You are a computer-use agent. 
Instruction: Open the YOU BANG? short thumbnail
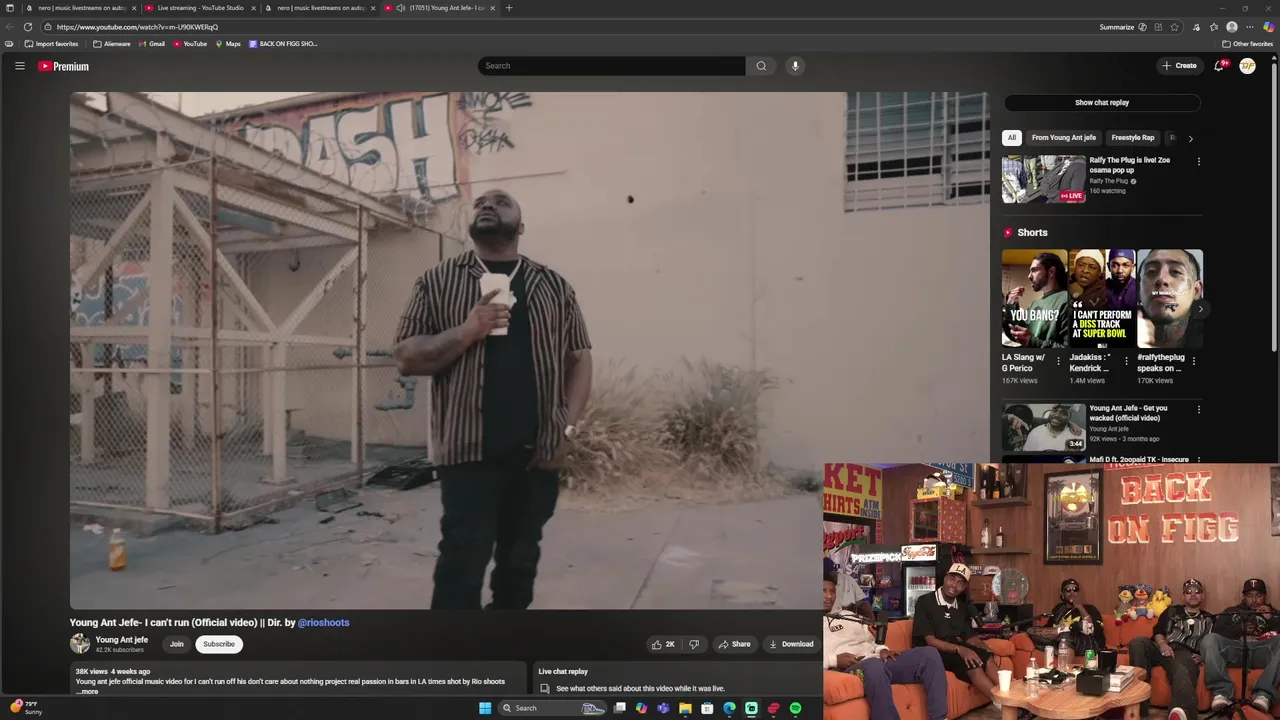1035,298
